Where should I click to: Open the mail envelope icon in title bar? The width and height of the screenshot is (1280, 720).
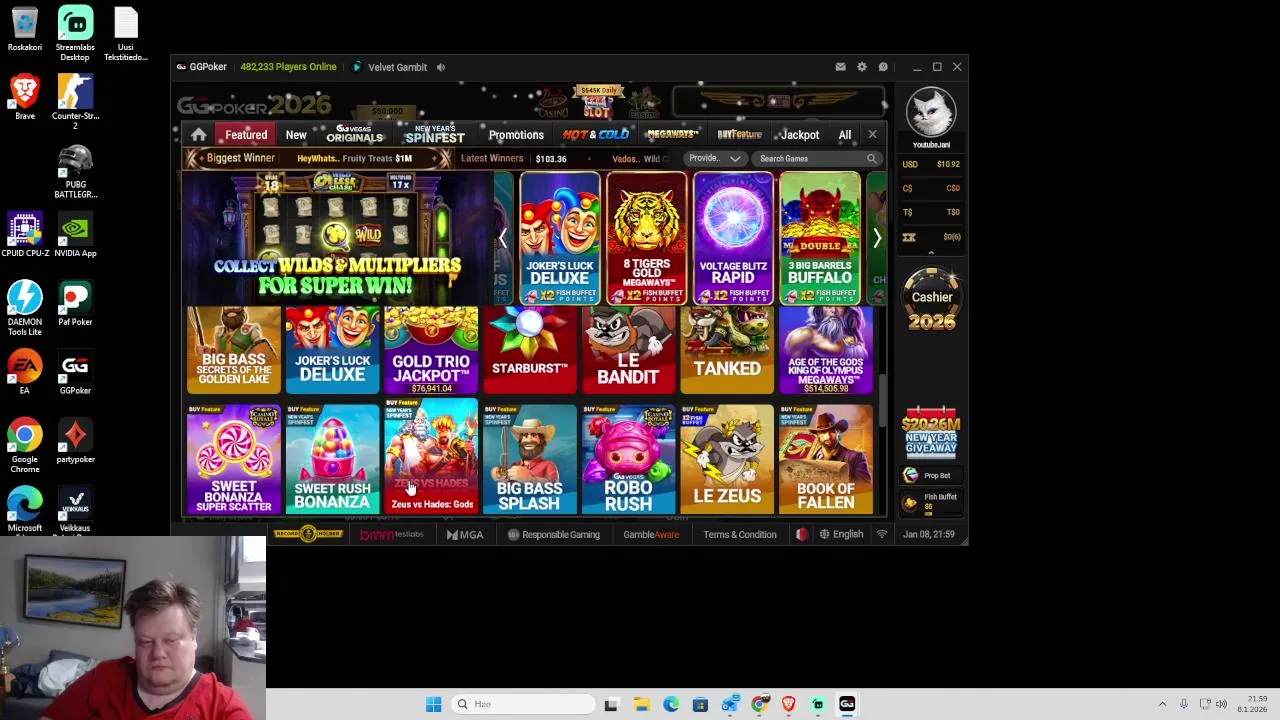click(x=840, y=67)
